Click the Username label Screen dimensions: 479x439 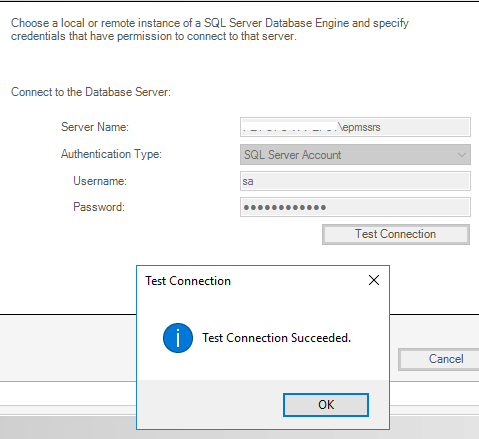coord(100,181)
